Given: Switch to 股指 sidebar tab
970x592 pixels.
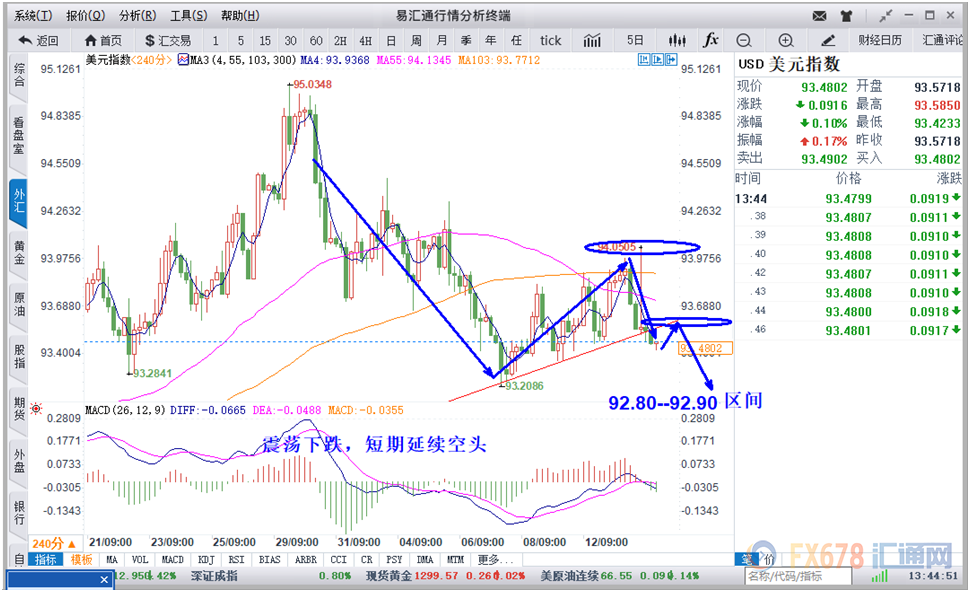Looking at the screenshot, I should click(x=19, y=356).
